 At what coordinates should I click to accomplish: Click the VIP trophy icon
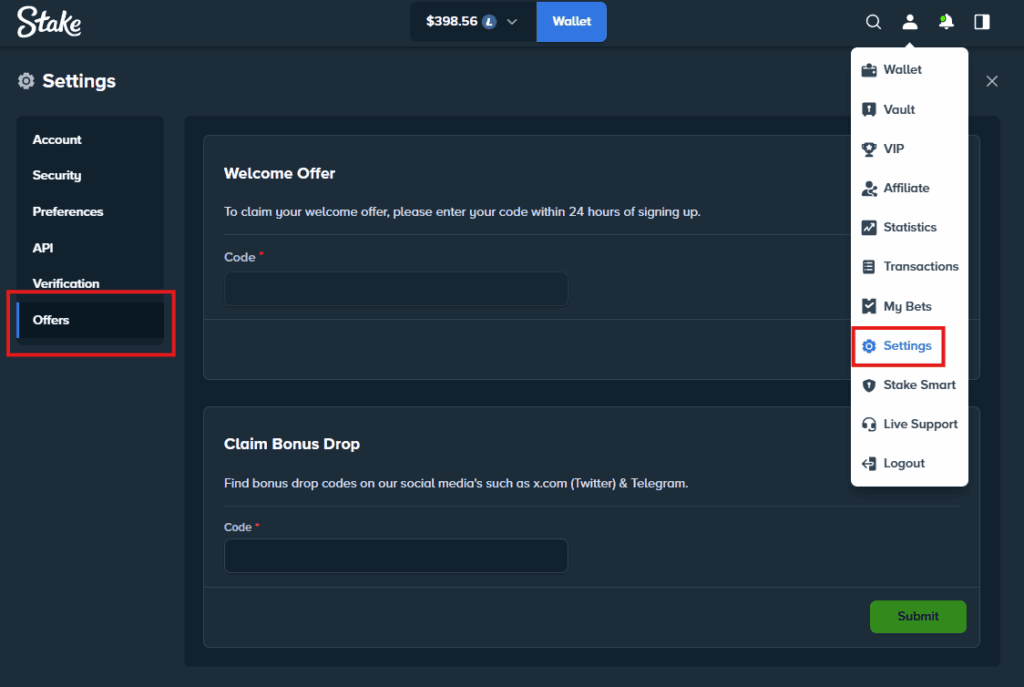868,148
